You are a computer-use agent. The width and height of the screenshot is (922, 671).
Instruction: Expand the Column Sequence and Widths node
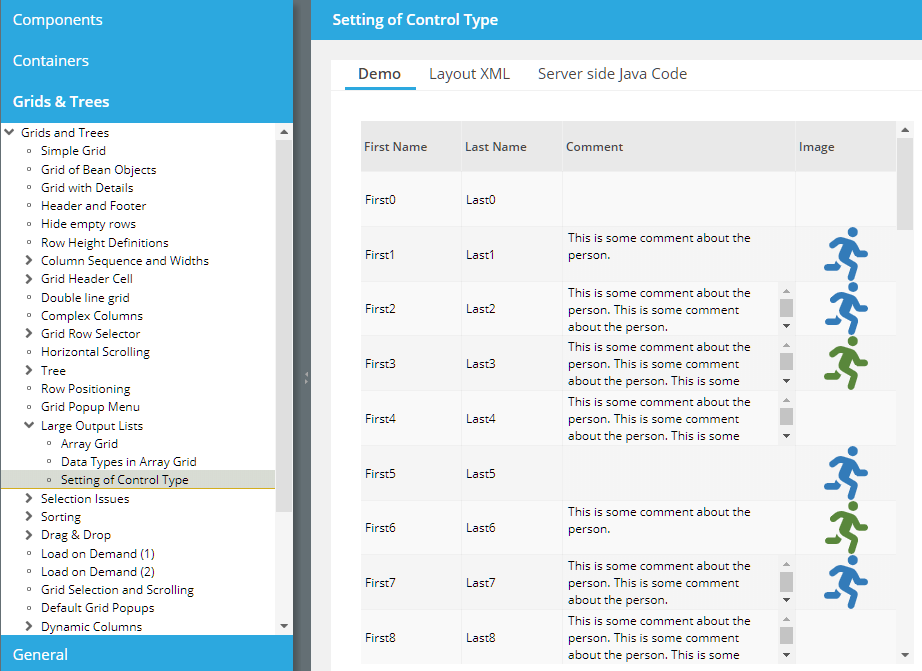(x=29, y=261)
